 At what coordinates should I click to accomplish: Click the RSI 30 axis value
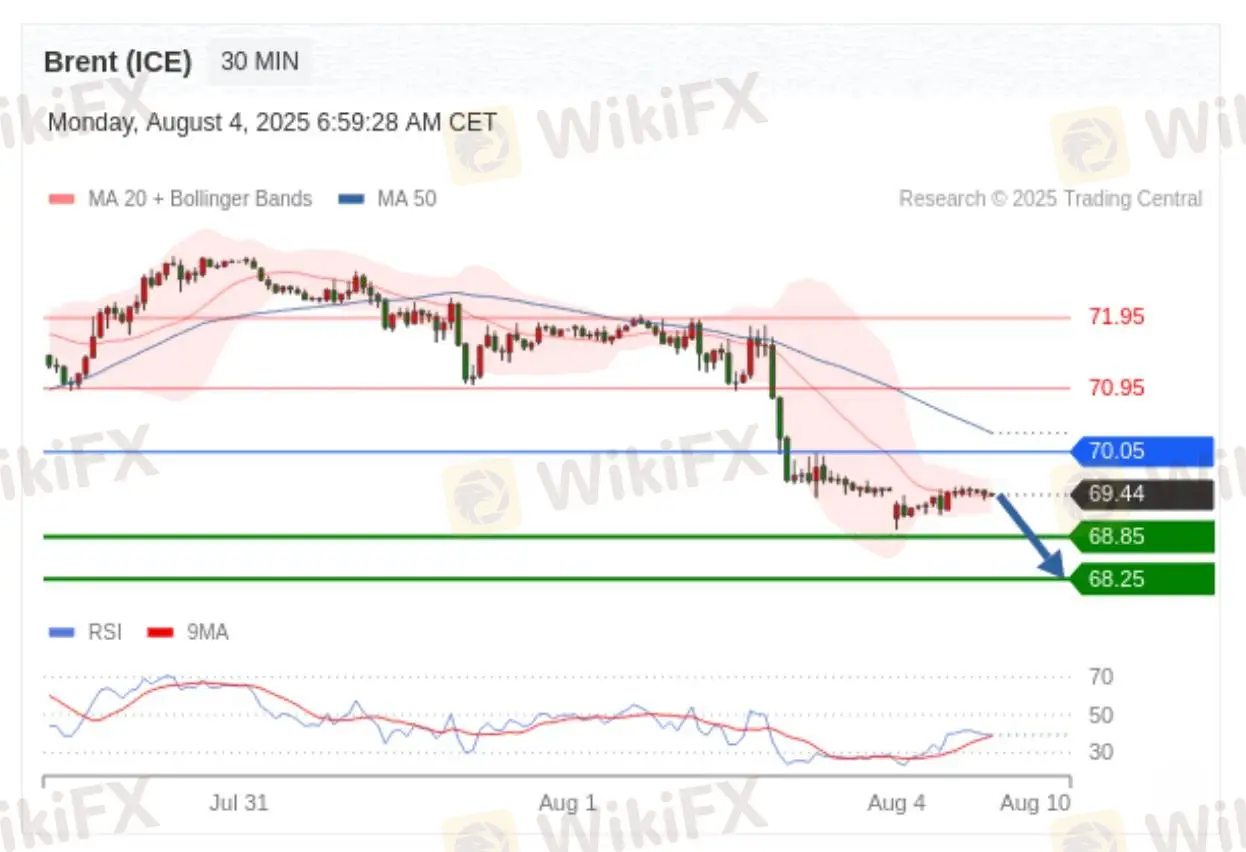[x=1101, y=752]
